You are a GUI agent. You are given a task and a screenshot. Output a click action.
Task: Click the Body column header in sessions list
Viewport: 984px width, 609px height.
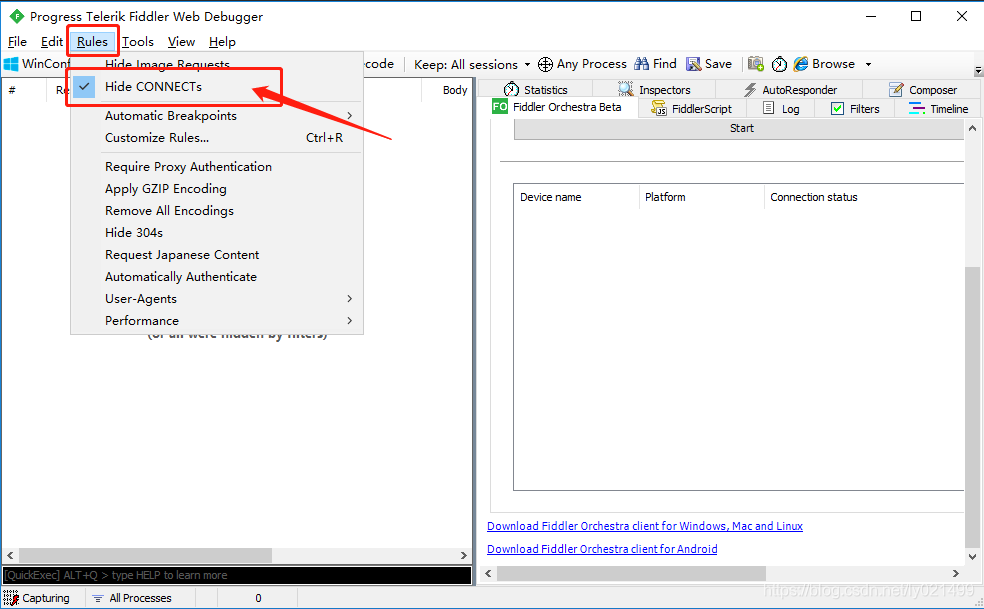(x=447, y=90)
